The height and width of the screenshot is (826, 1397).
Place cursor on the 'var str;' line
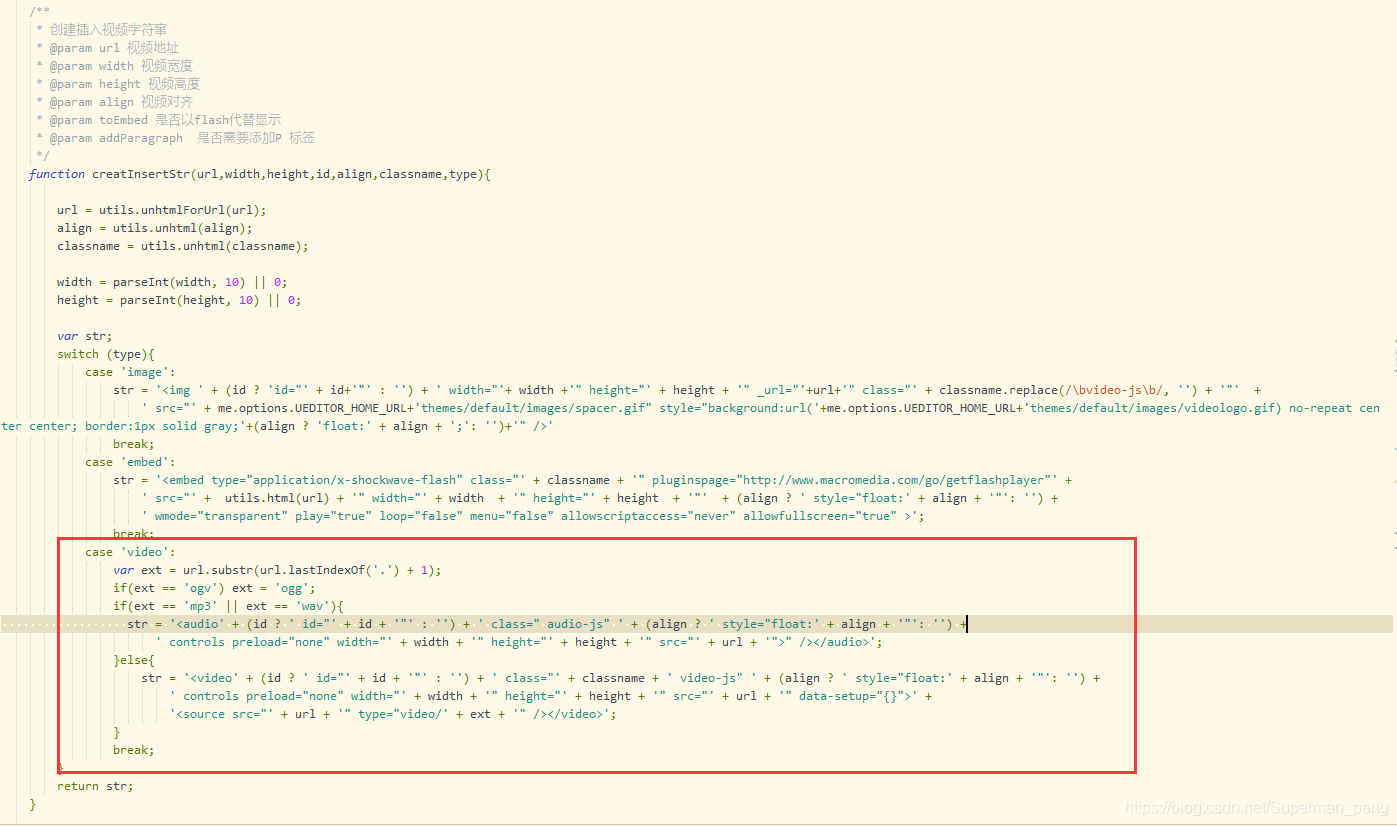pyautogui.click(x=85, y=336)
